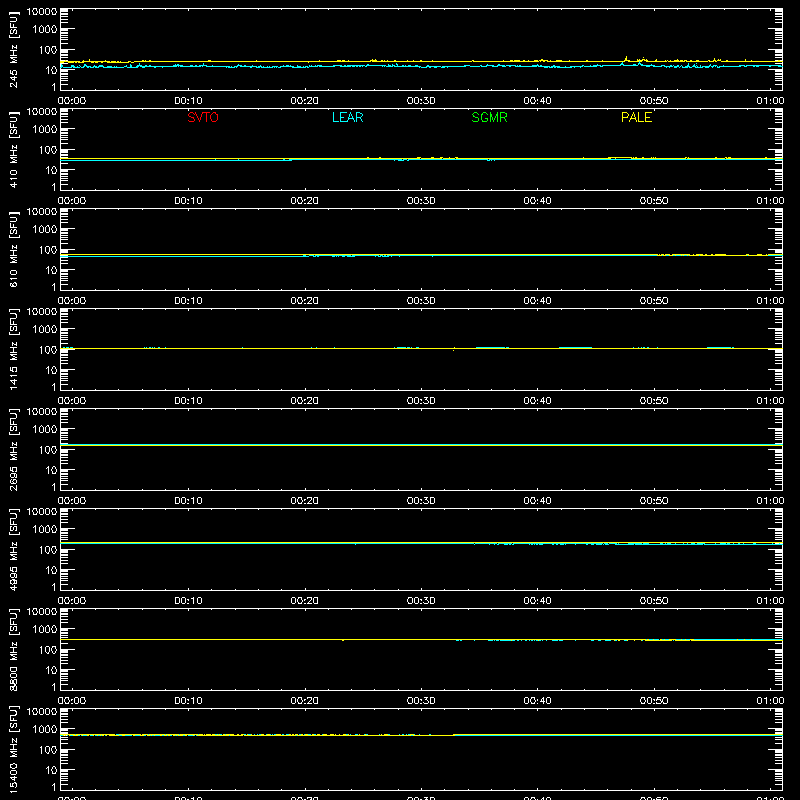This screenshot has height=800, width=800.
Task: Click 00:00 time label under 610 MHz plot
Action: point(72,301)
